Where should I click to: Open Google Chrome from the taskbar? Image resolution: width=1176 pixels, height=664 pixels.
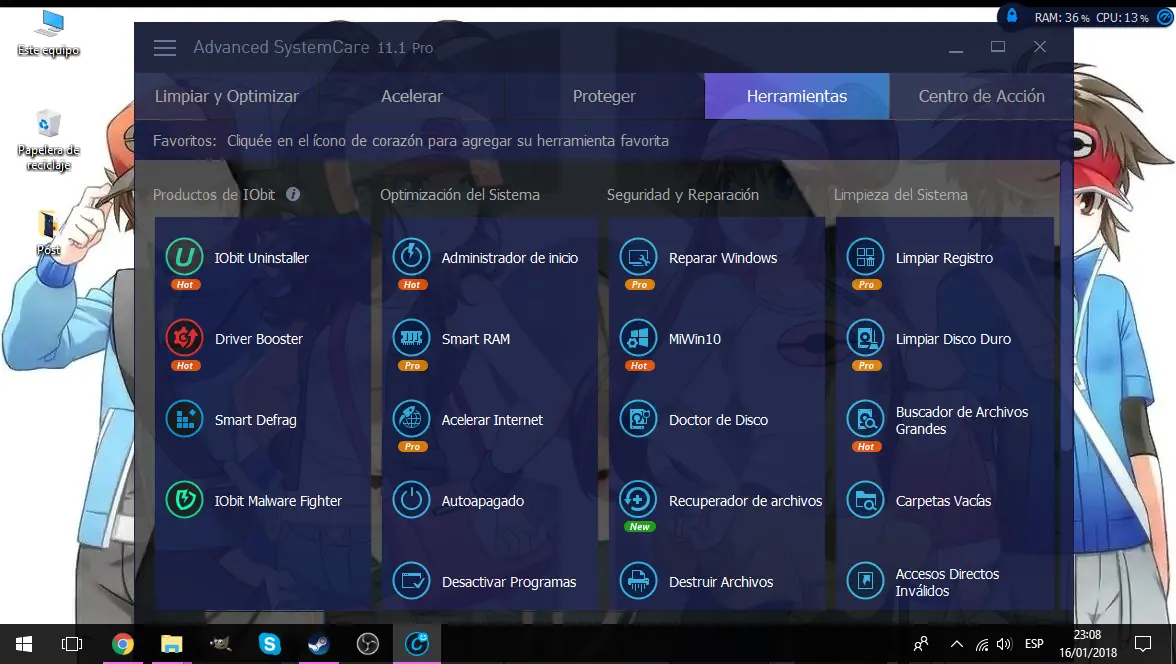122,644
